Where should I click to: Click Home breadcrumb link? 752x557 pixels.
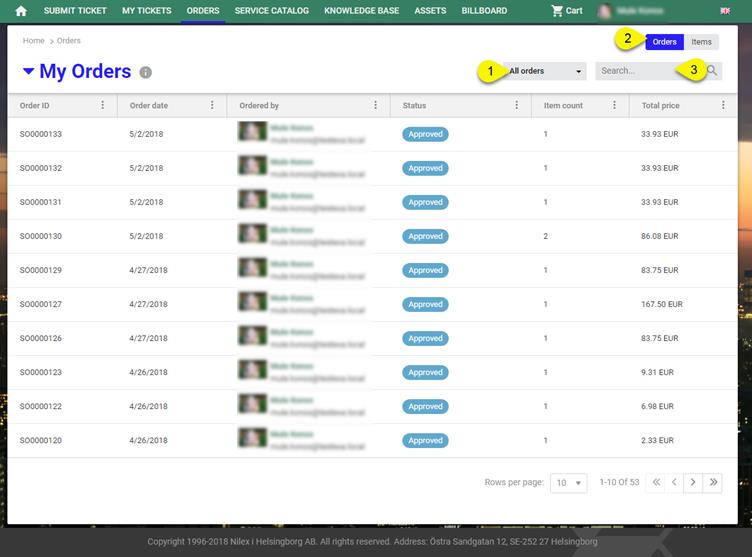[34, 41]
